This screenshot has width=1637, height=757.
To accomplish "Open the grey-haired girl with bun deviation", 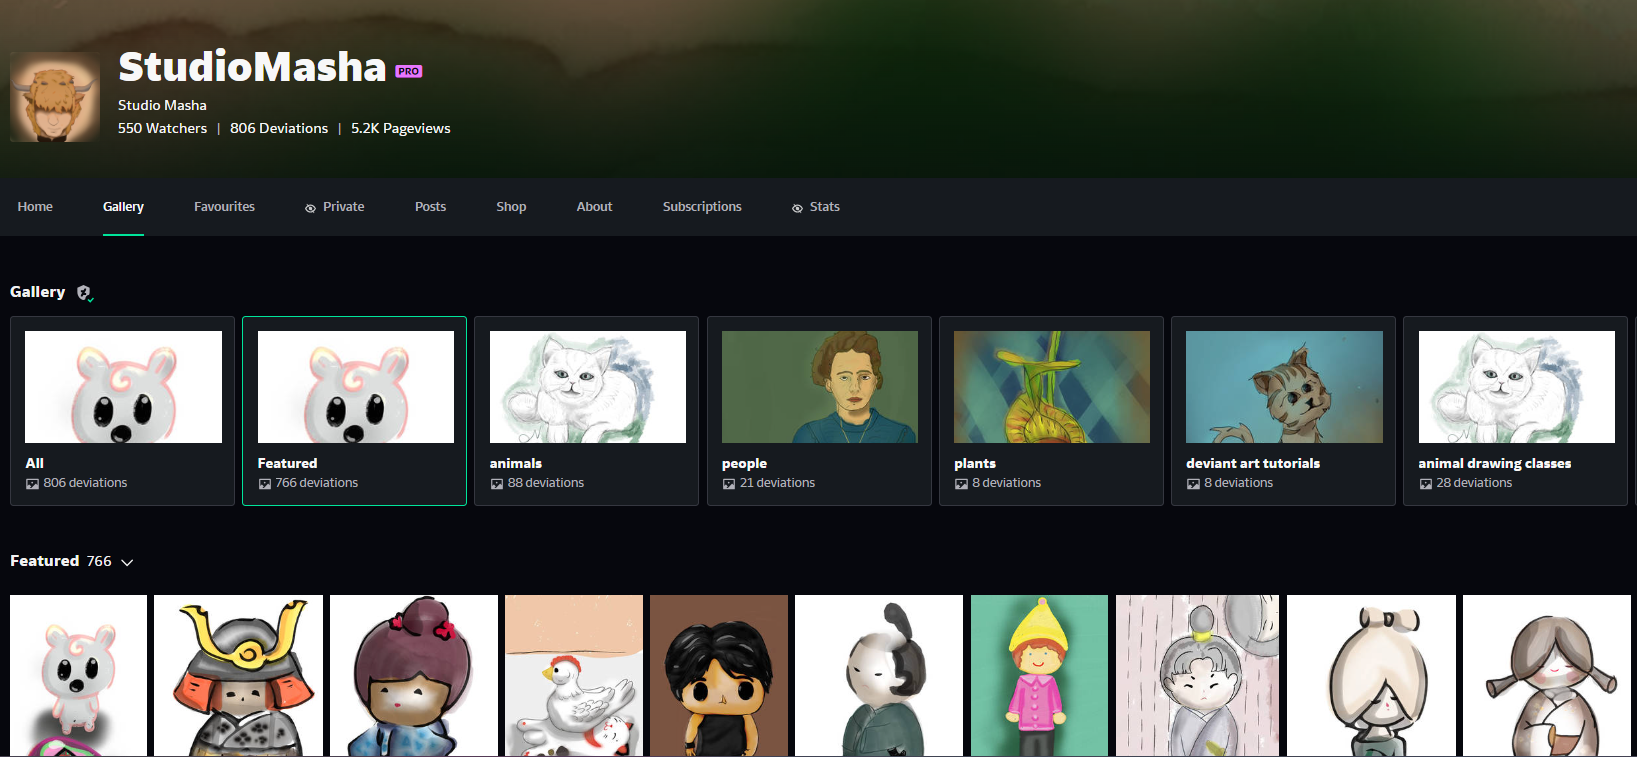I will 1197,676.
